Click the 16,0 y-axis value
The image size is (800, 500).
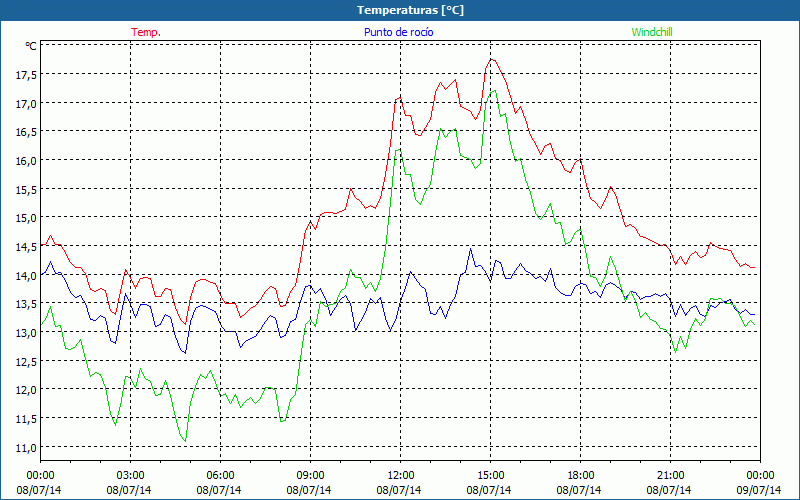coord(26,161)
